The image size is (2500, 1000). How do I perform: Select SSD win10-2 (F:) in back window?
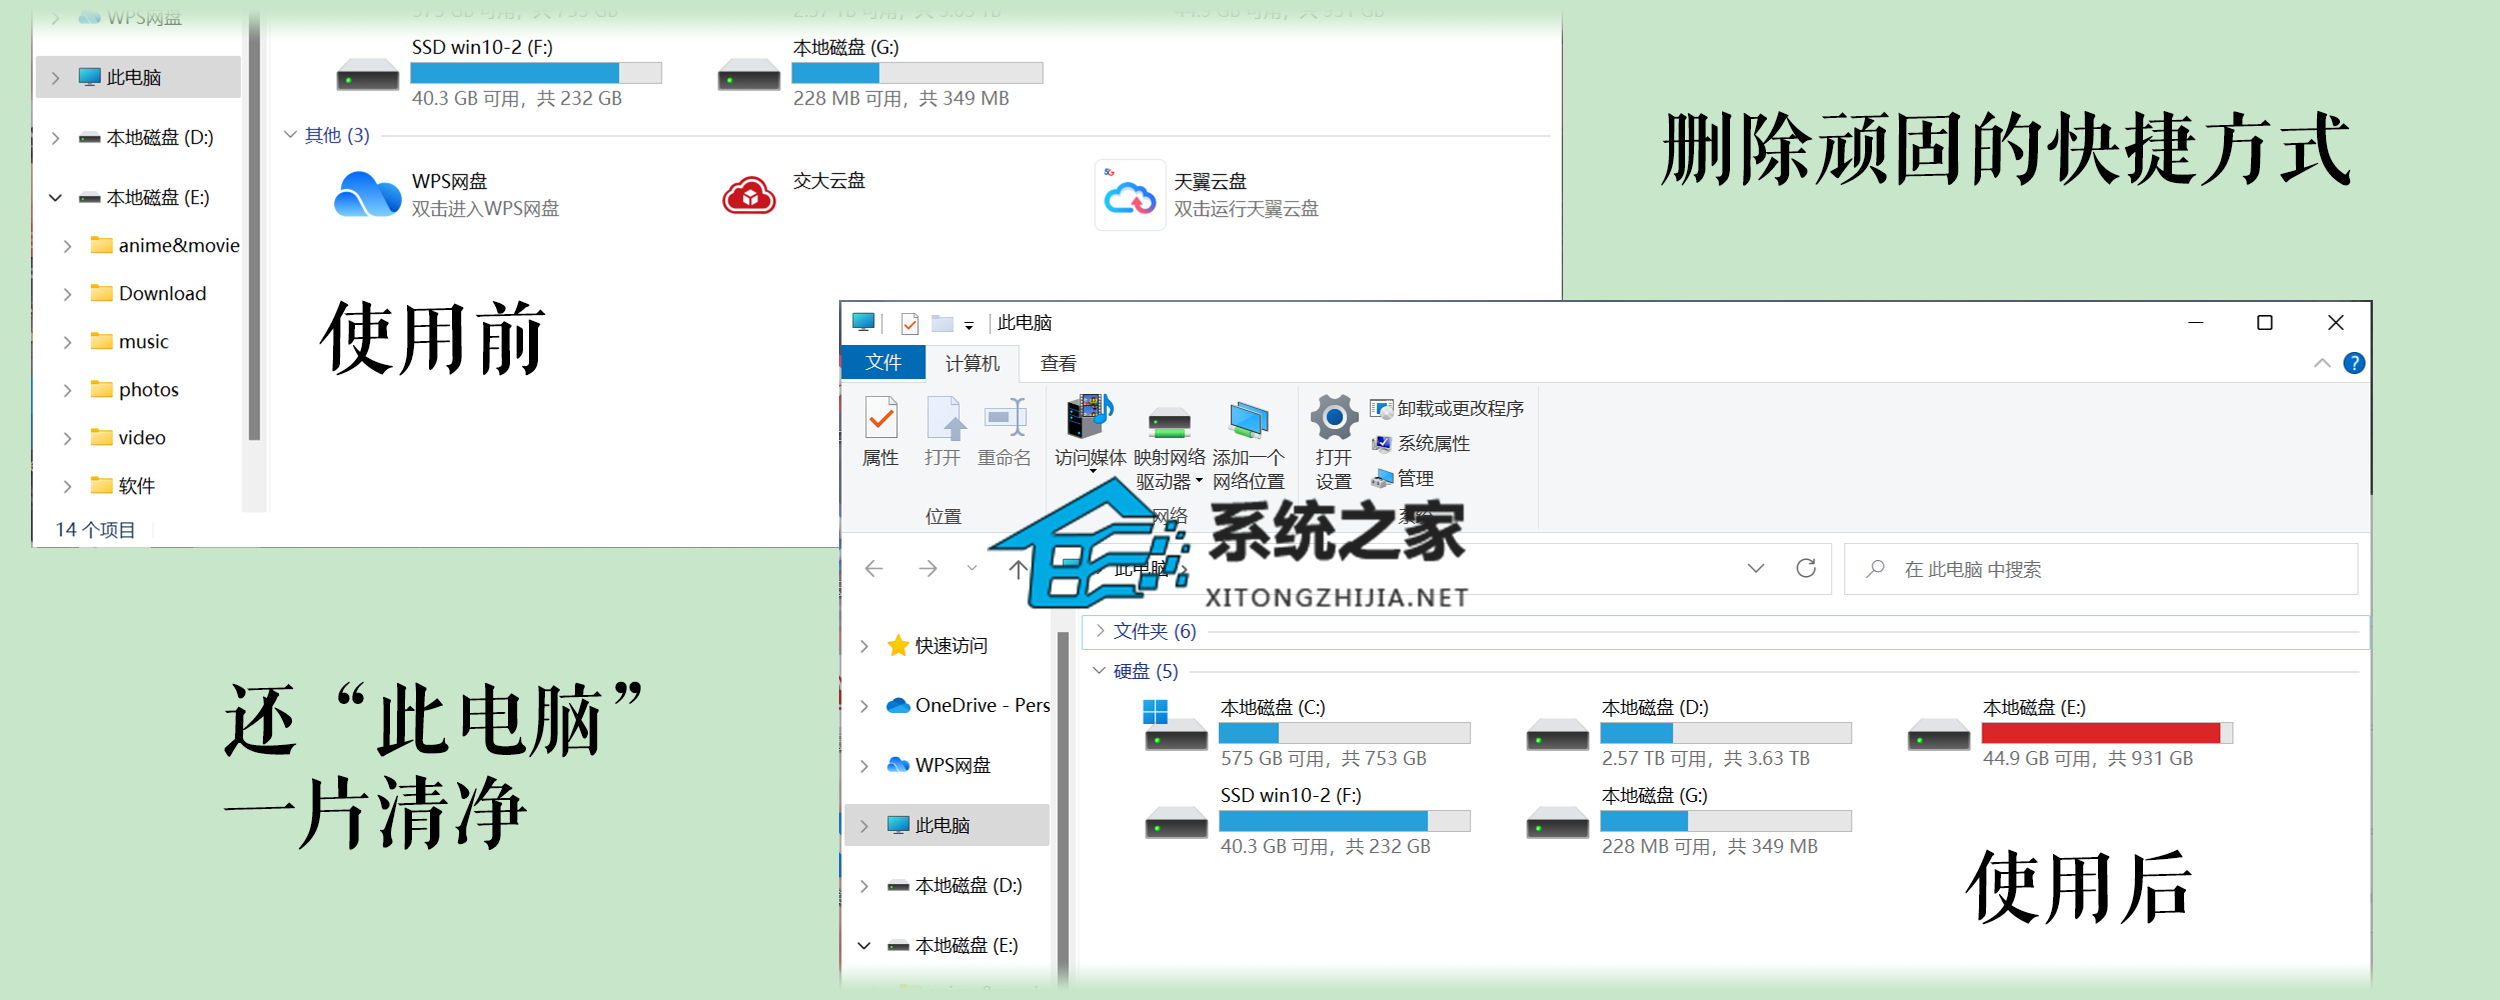click(x=498, y=73)
